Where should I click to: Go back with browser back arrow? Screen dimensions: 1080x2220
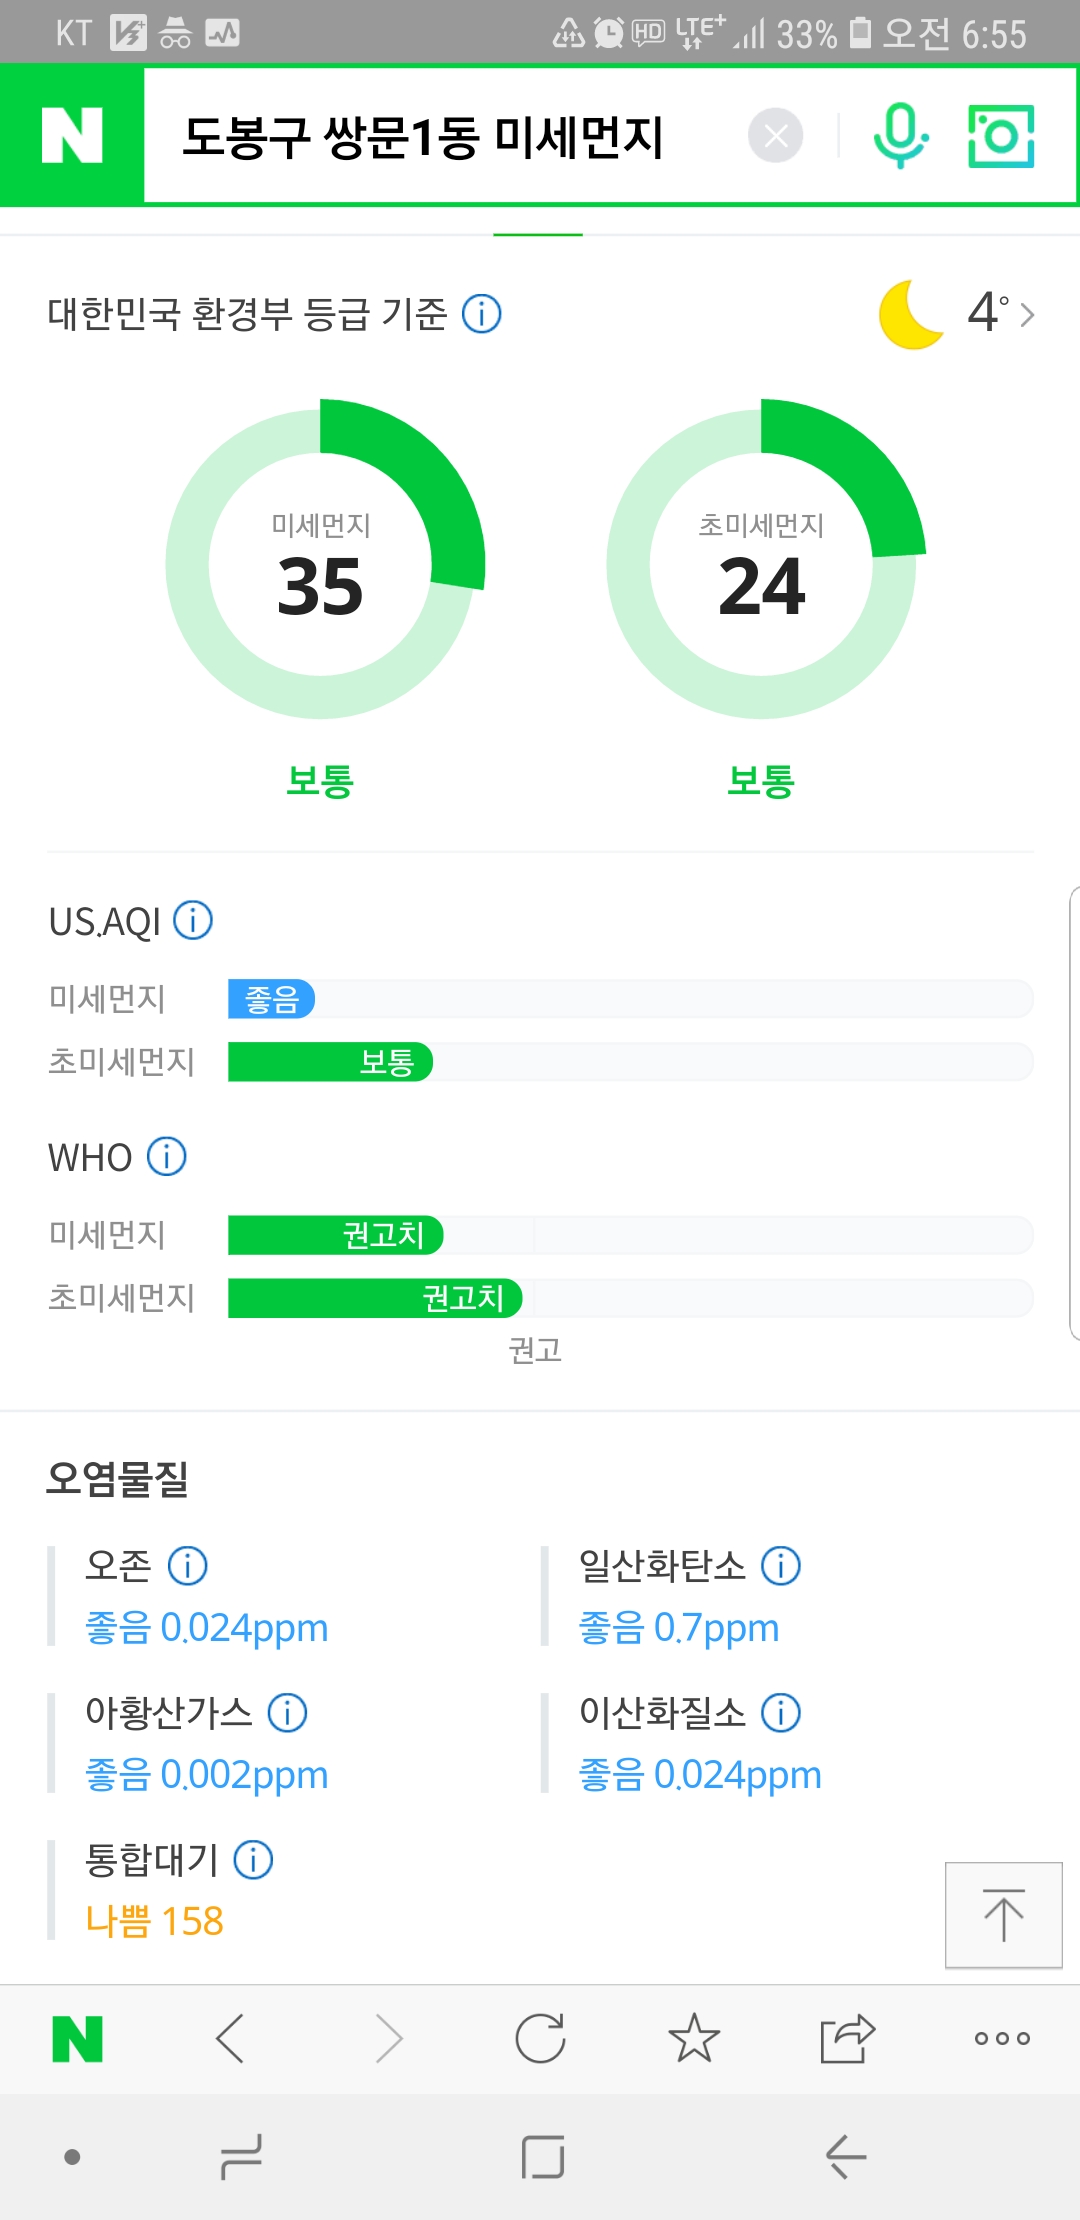tap(231, 2038)
